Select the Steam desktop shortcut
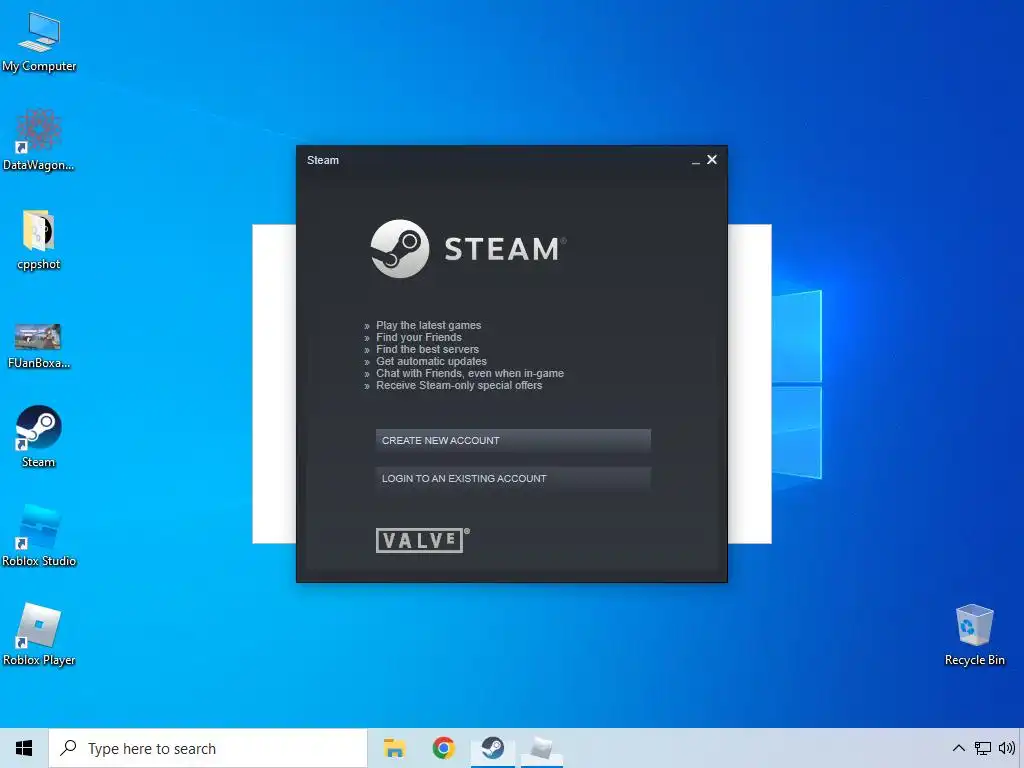The image size is (1024, 768). pos(39,436)
